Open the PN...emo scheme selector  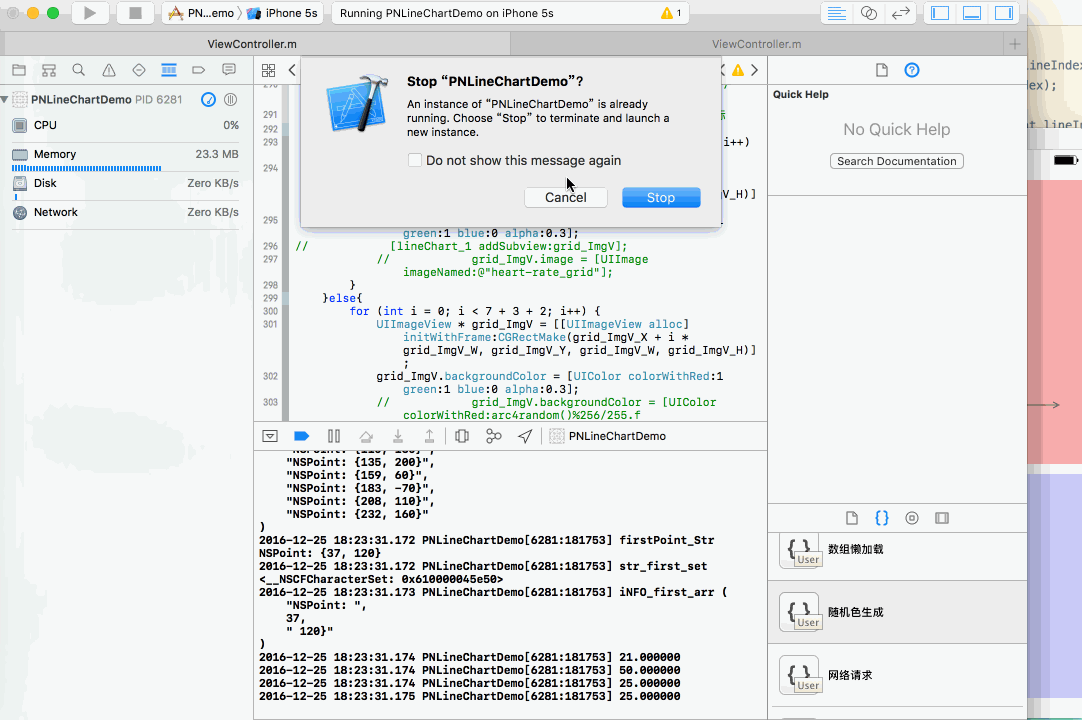[201, 13]
